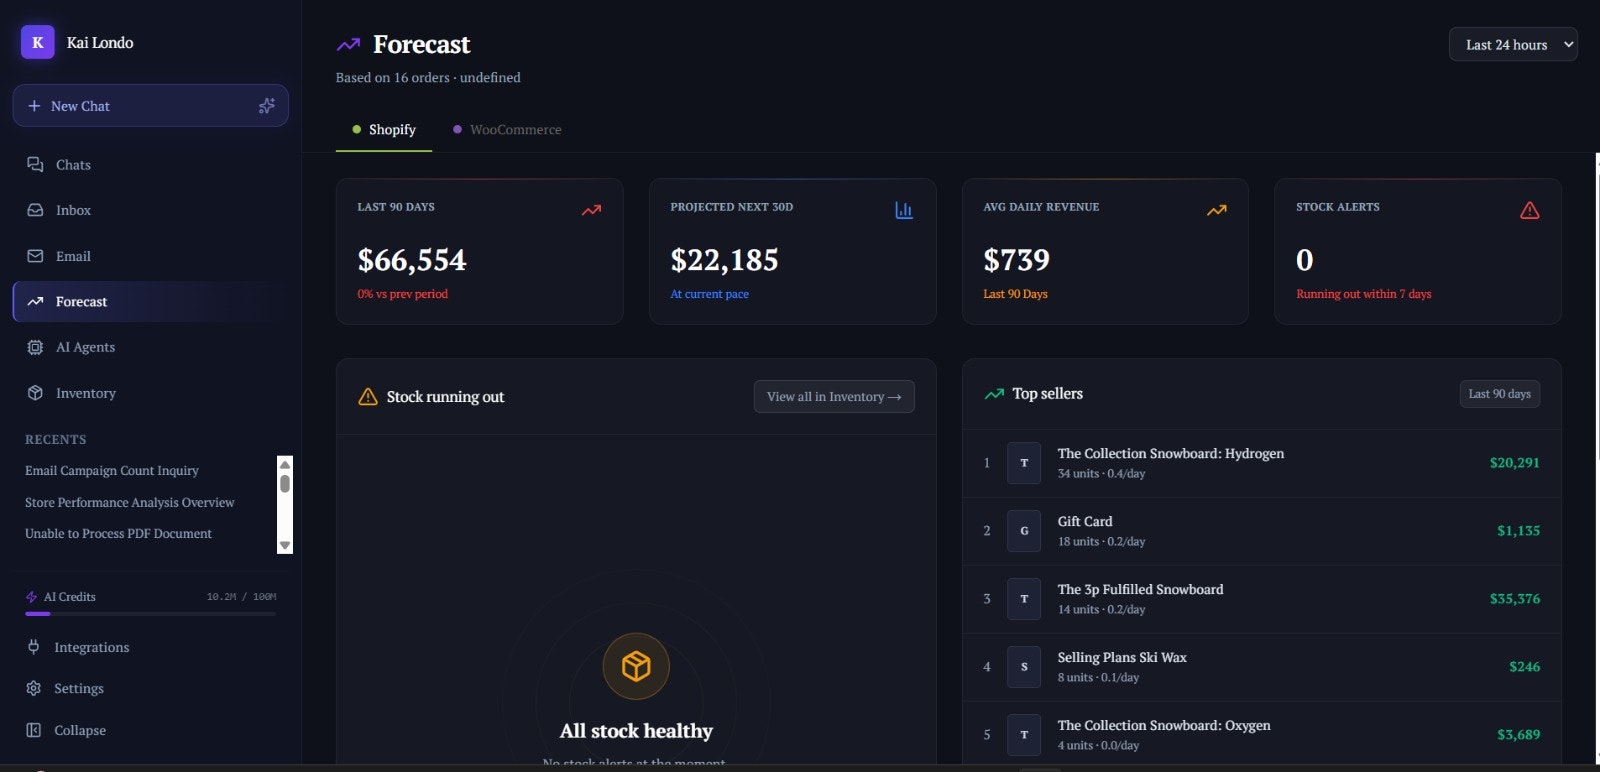The width and height of the screenshot is (1600, 772).
Task: Click the Gift Card product name
Action: tap(1085, 522)
